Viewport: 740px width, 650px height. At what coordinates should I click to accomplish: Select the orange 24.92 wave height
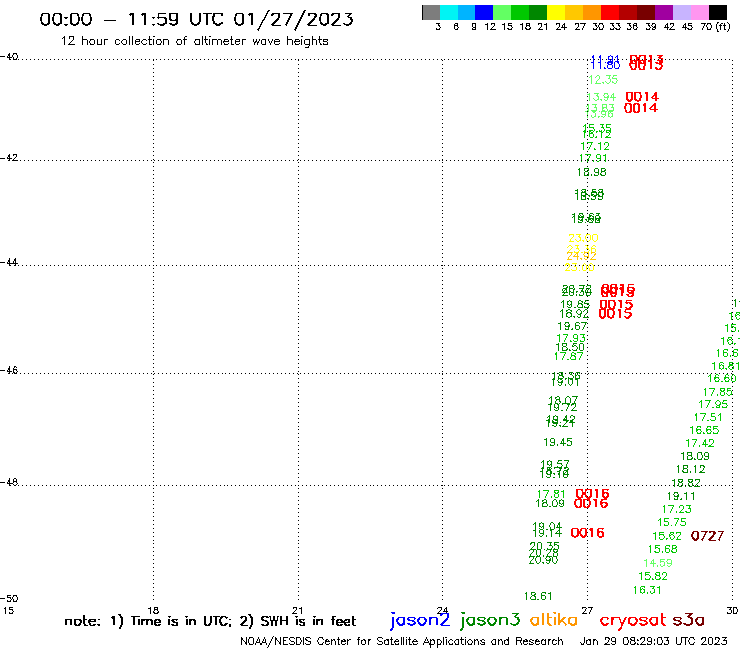point(581,256)
